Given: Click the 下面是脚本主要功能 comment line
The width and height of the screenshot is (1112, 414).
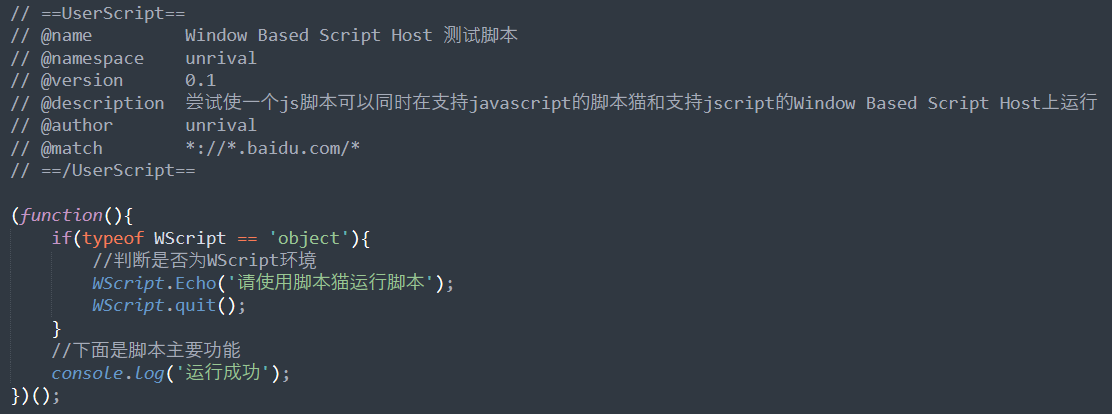Looking at the screenshot, I should pos(146,350).
